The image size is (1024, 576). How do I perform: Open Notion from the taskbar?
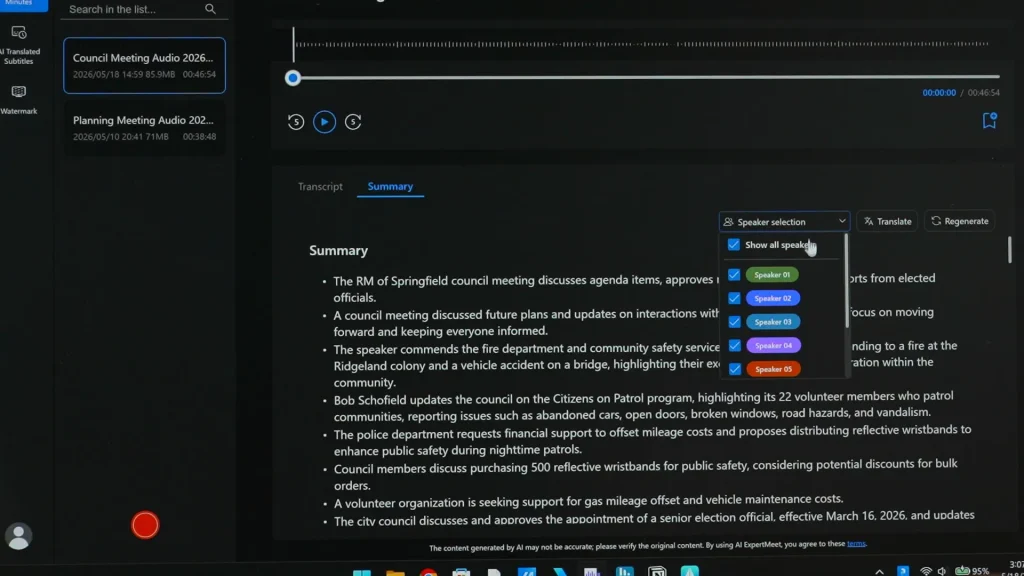(x=657, y=571)
